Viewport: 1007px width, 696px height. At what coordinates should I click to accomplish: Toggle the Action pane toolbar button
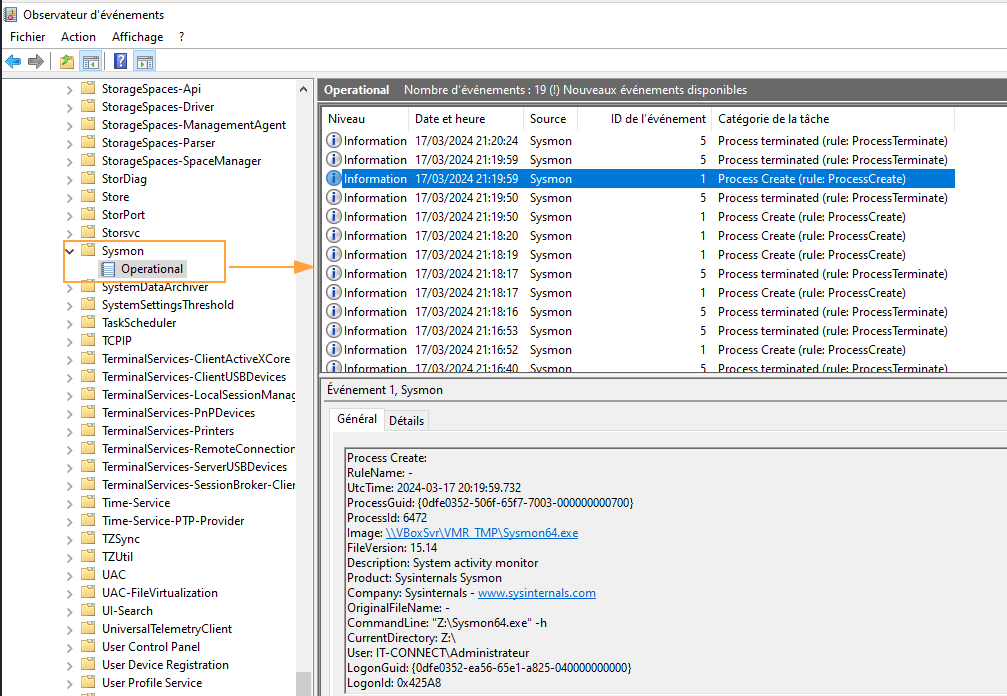144,62
